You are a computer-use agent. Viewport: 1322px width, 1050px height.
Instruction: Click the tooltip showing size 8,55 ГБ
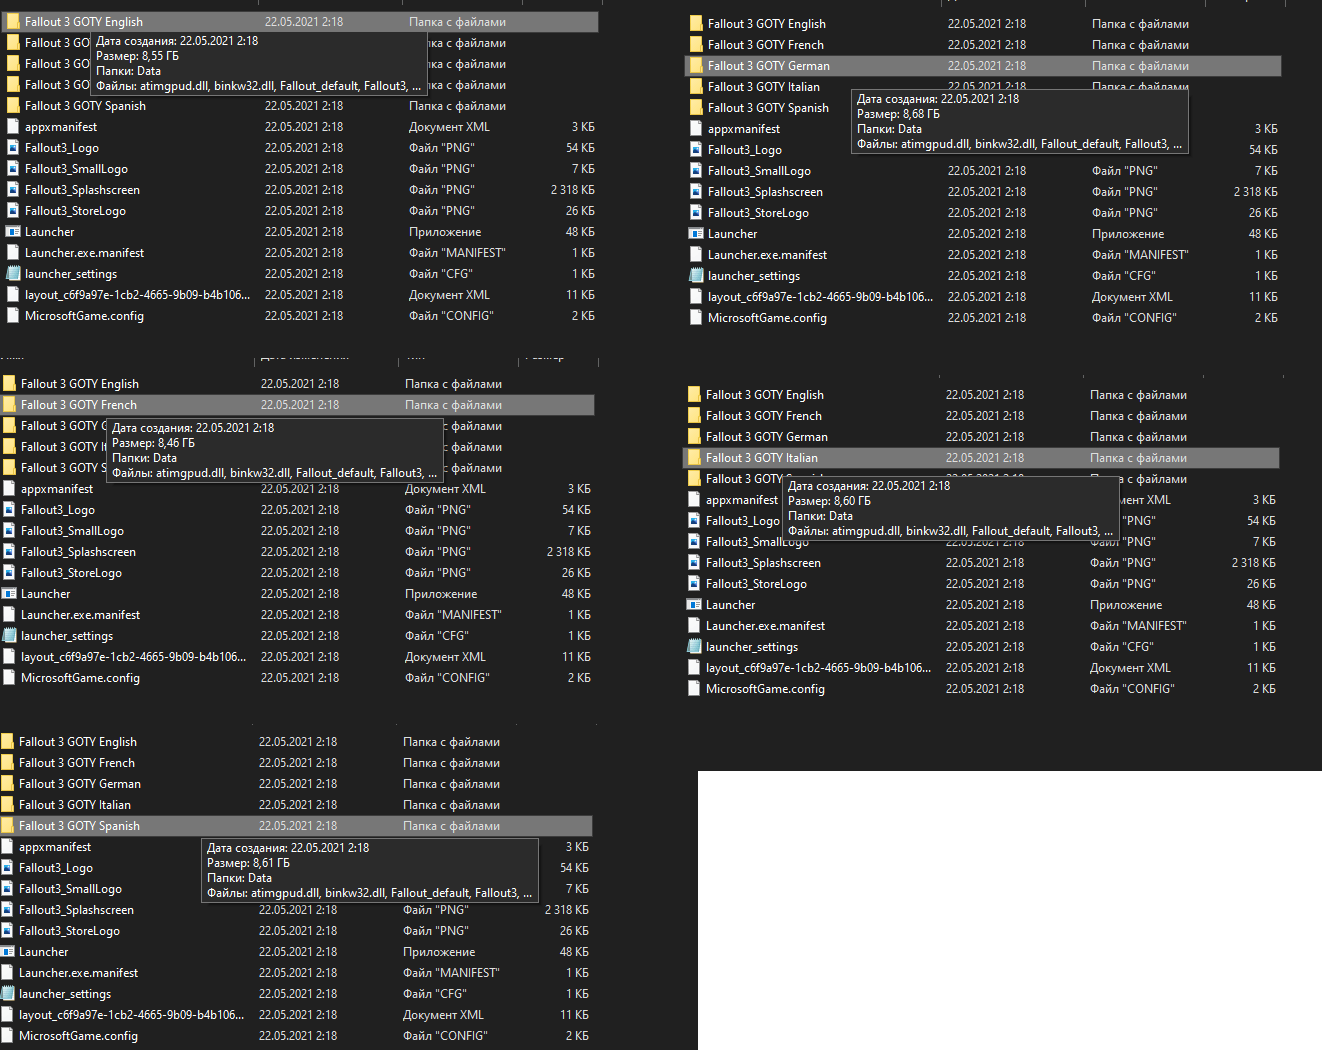(259, 63)
